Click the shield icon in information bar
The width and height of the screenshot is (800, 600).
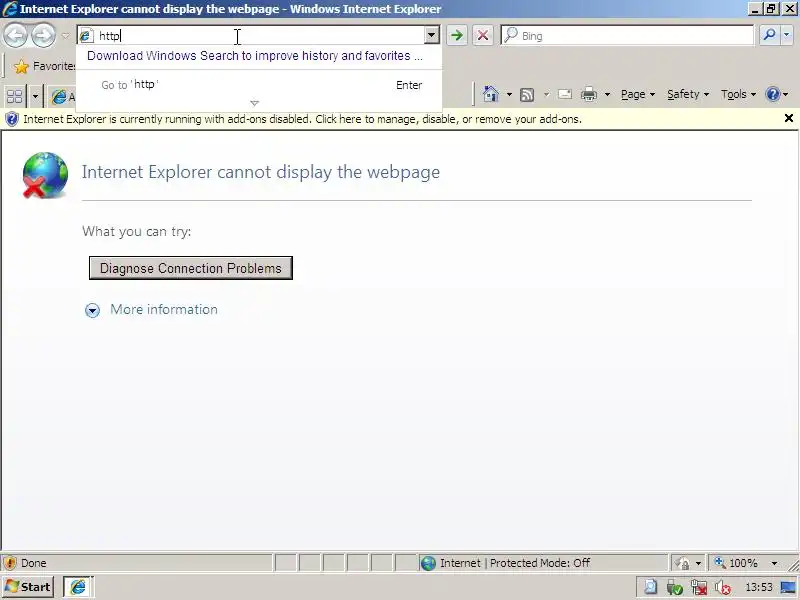tap(12, 119)
